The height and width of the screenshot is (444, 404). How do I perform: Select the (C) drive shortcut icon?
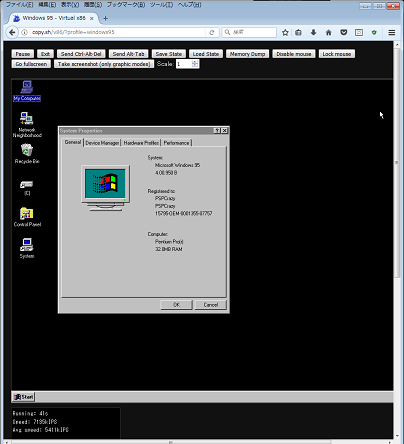click(x=27, y=188)
